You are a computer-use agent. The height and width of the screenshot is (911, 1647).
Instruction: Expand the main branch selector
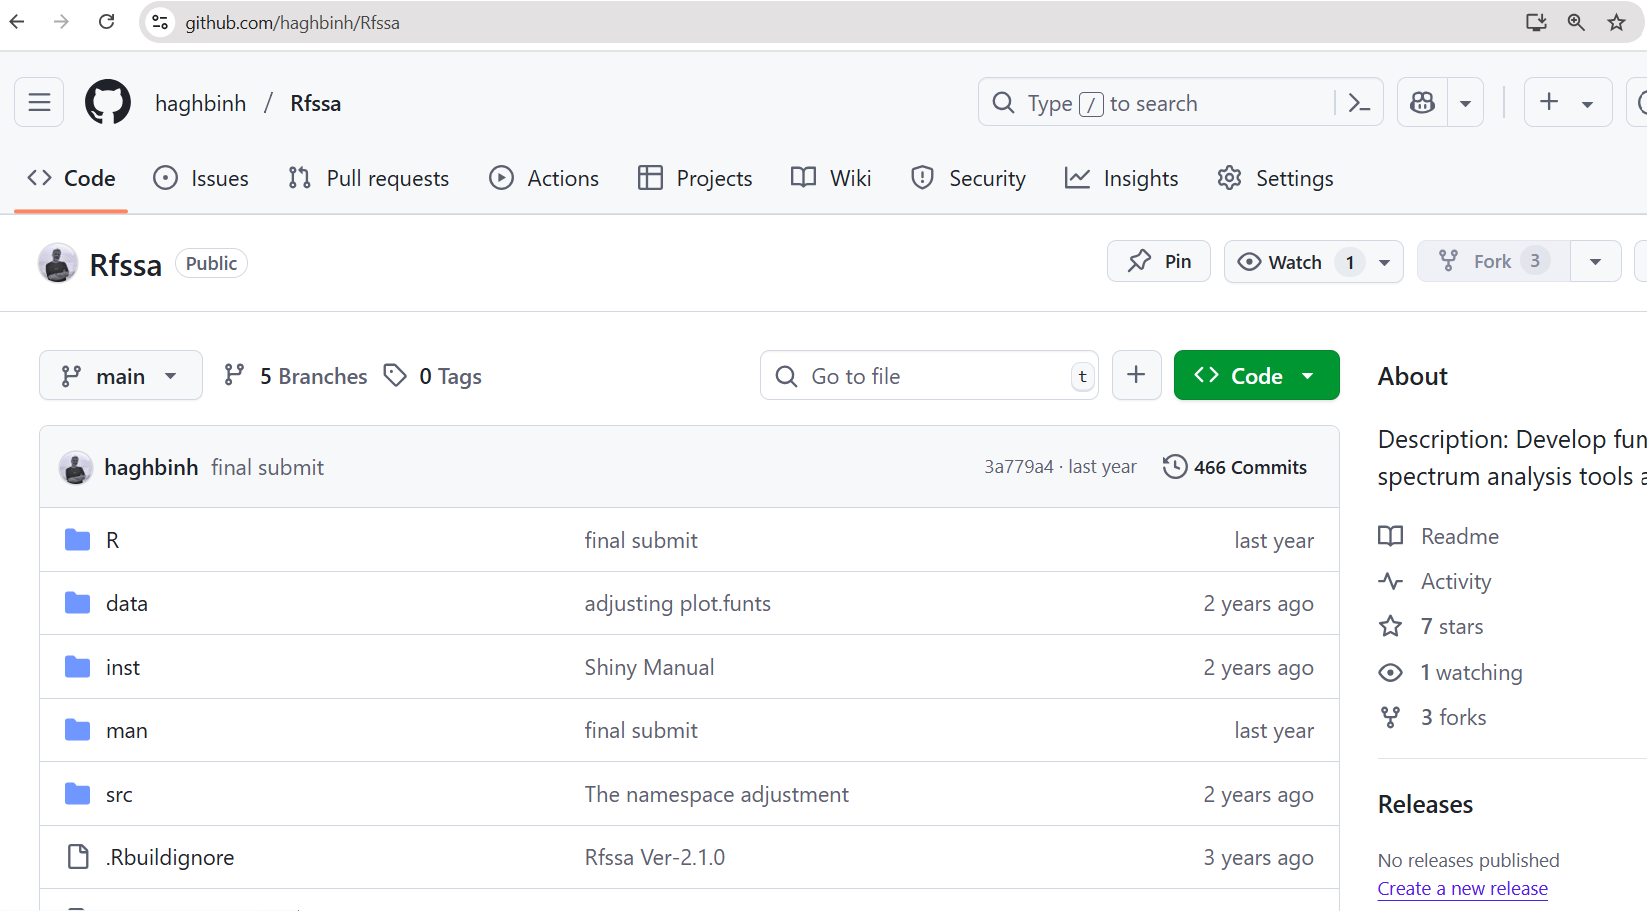coord(120,375)
